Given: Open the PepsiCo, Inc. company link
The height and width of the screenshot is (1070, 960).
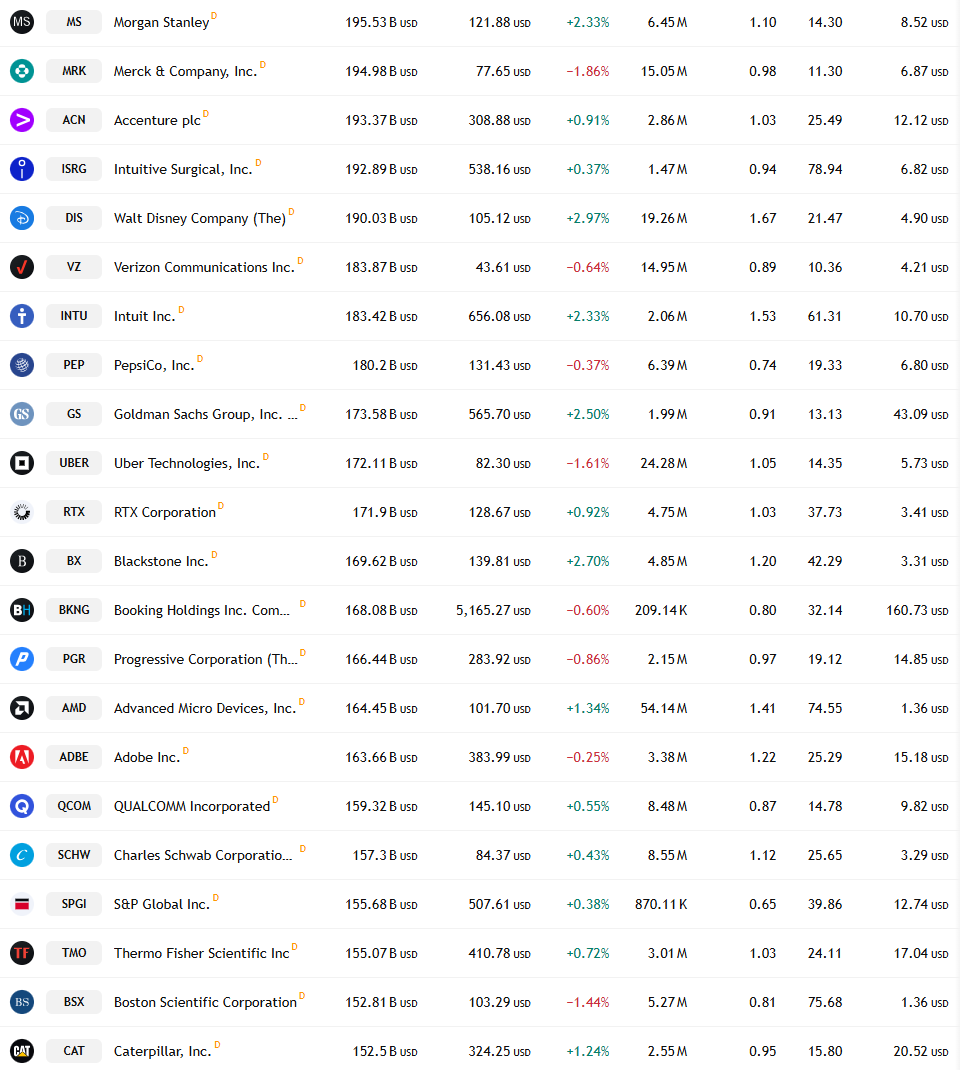Looking at the screenshot, I should pyautogui.click(x=154, y=366).
